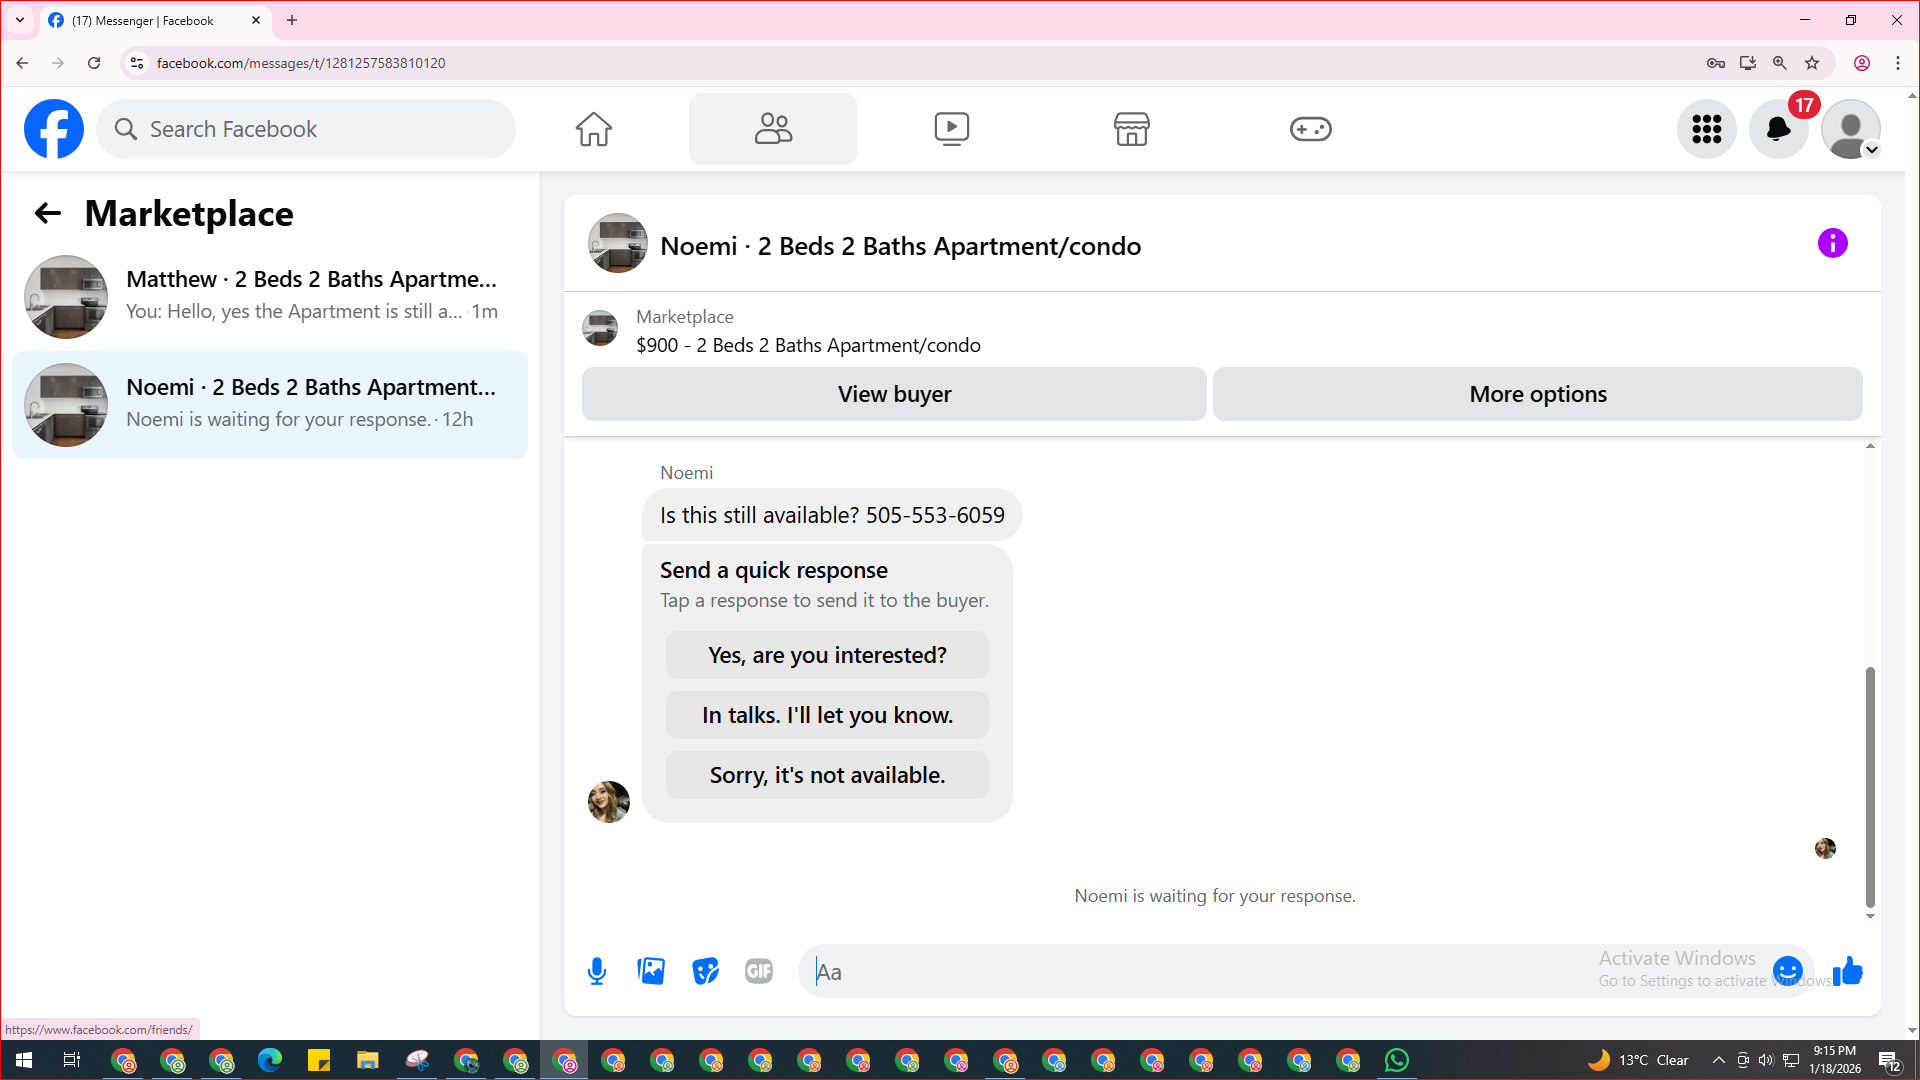The image size is (1920, 1080).
Task: Expand Chrome tab search dropdown arrow
Action: point(20,20)
